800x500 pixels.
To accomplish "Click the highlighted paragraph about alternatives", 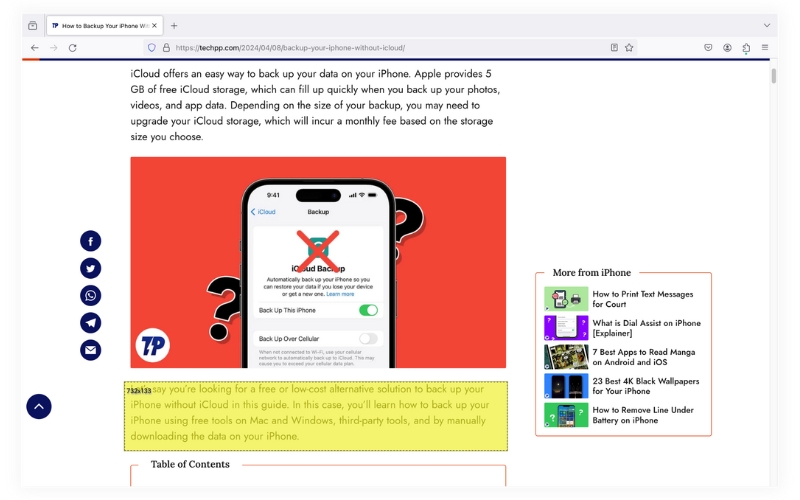I will [315, 416].
